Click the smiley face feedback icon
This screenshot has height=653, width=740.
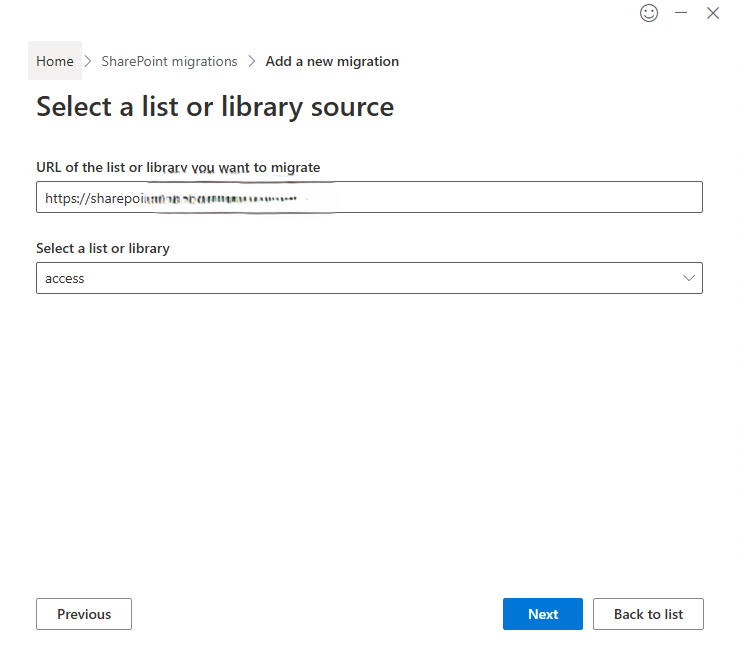click(649, 13)
